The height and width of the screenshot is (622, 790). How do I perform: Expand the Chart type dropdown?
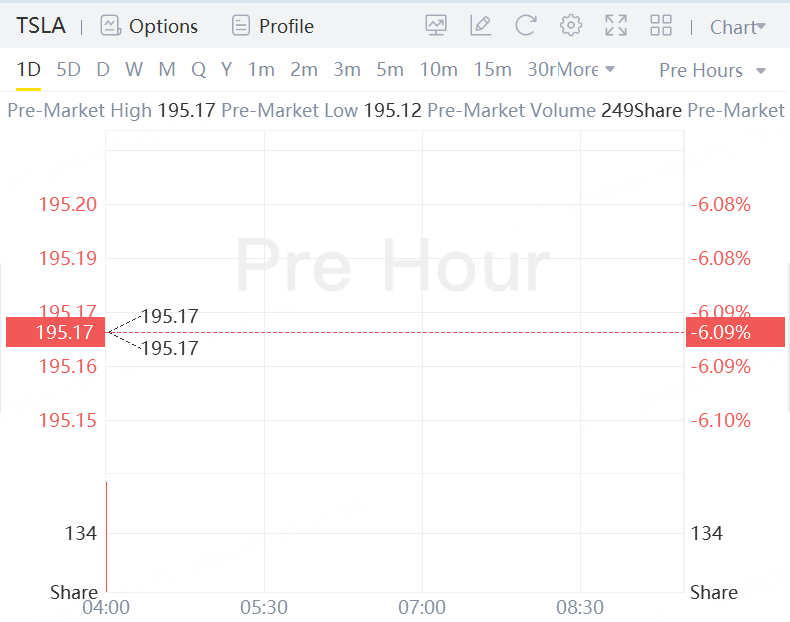[738, 27]
